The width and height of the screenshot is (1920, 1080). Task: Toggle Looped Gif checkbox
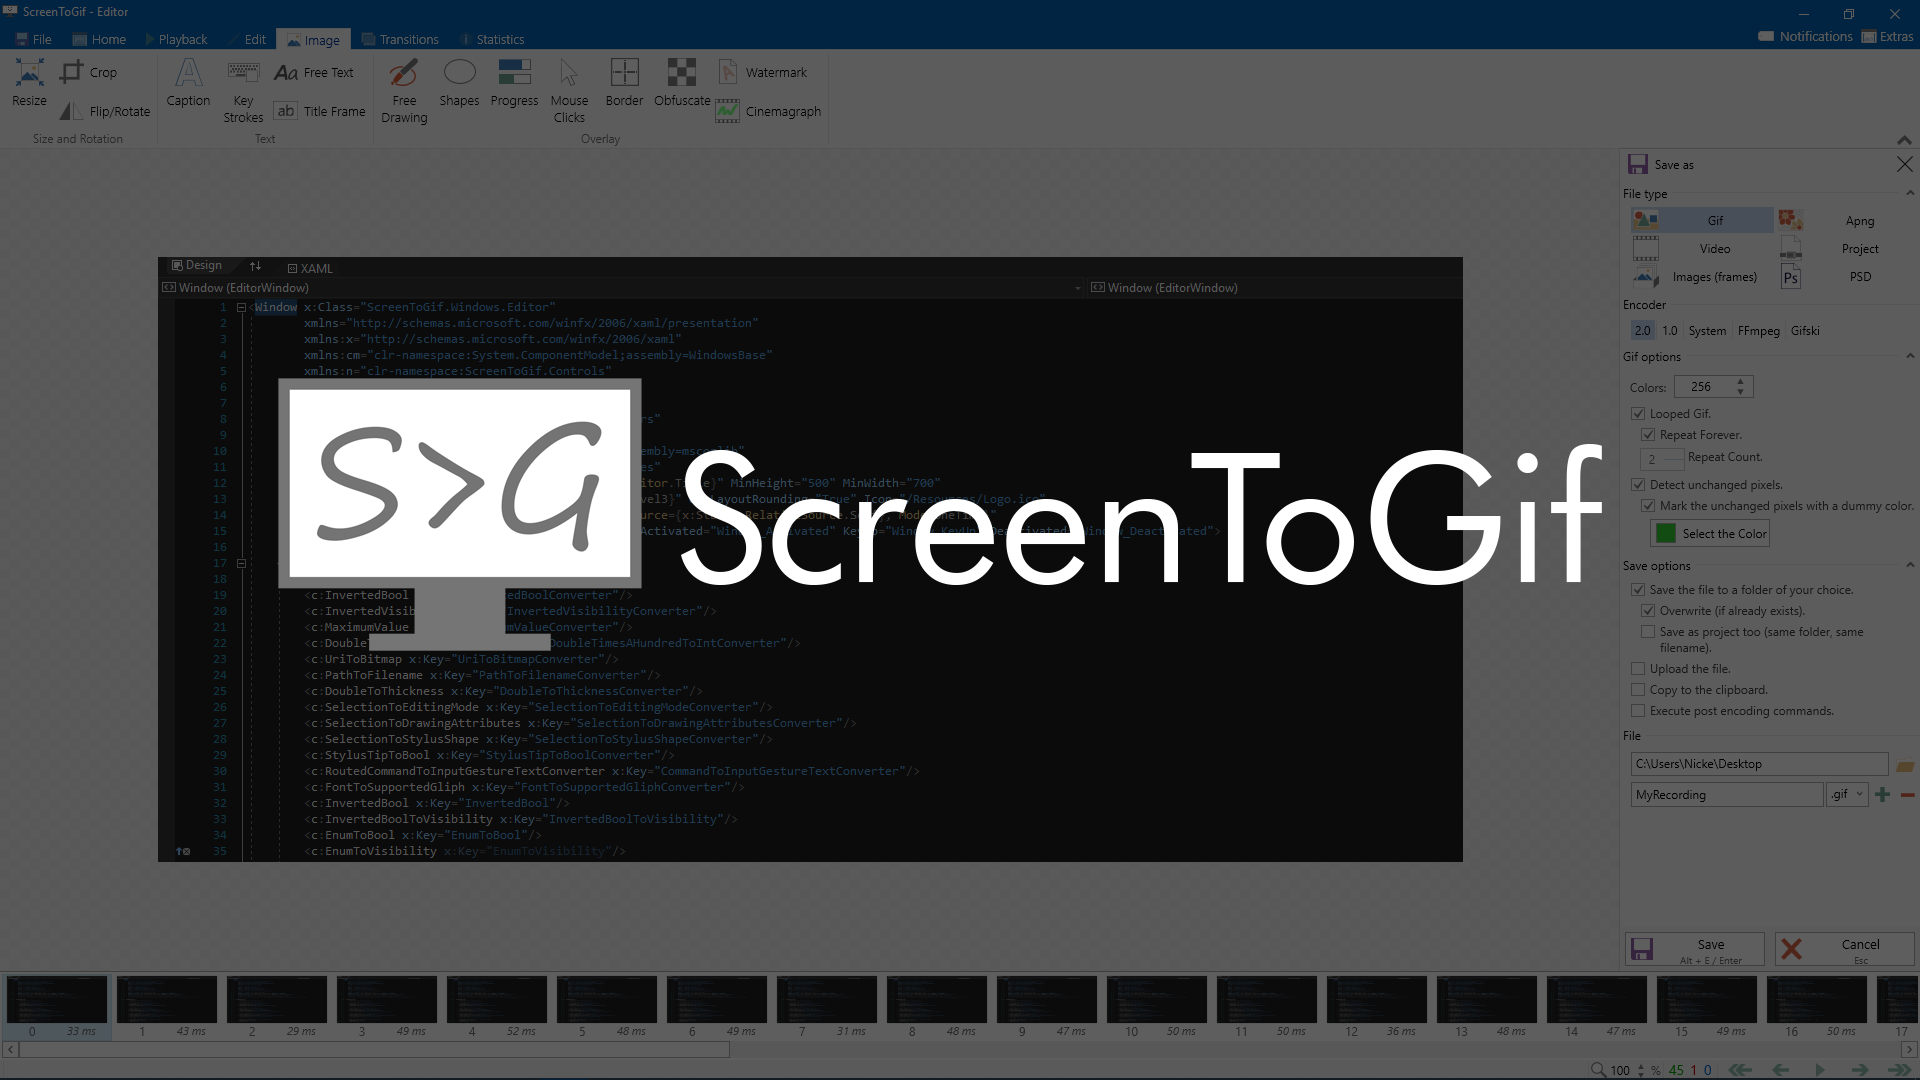[1639, 413]
